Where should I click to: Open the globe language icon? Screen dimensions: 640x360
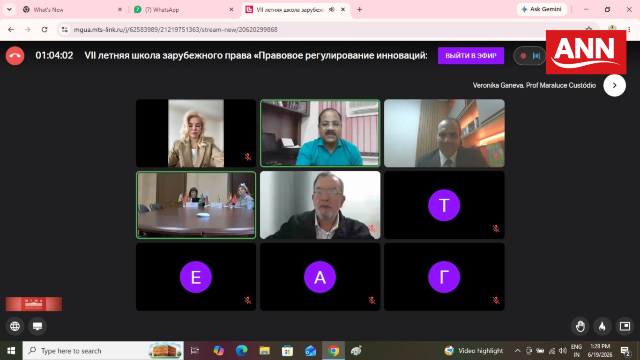point(15,326)
